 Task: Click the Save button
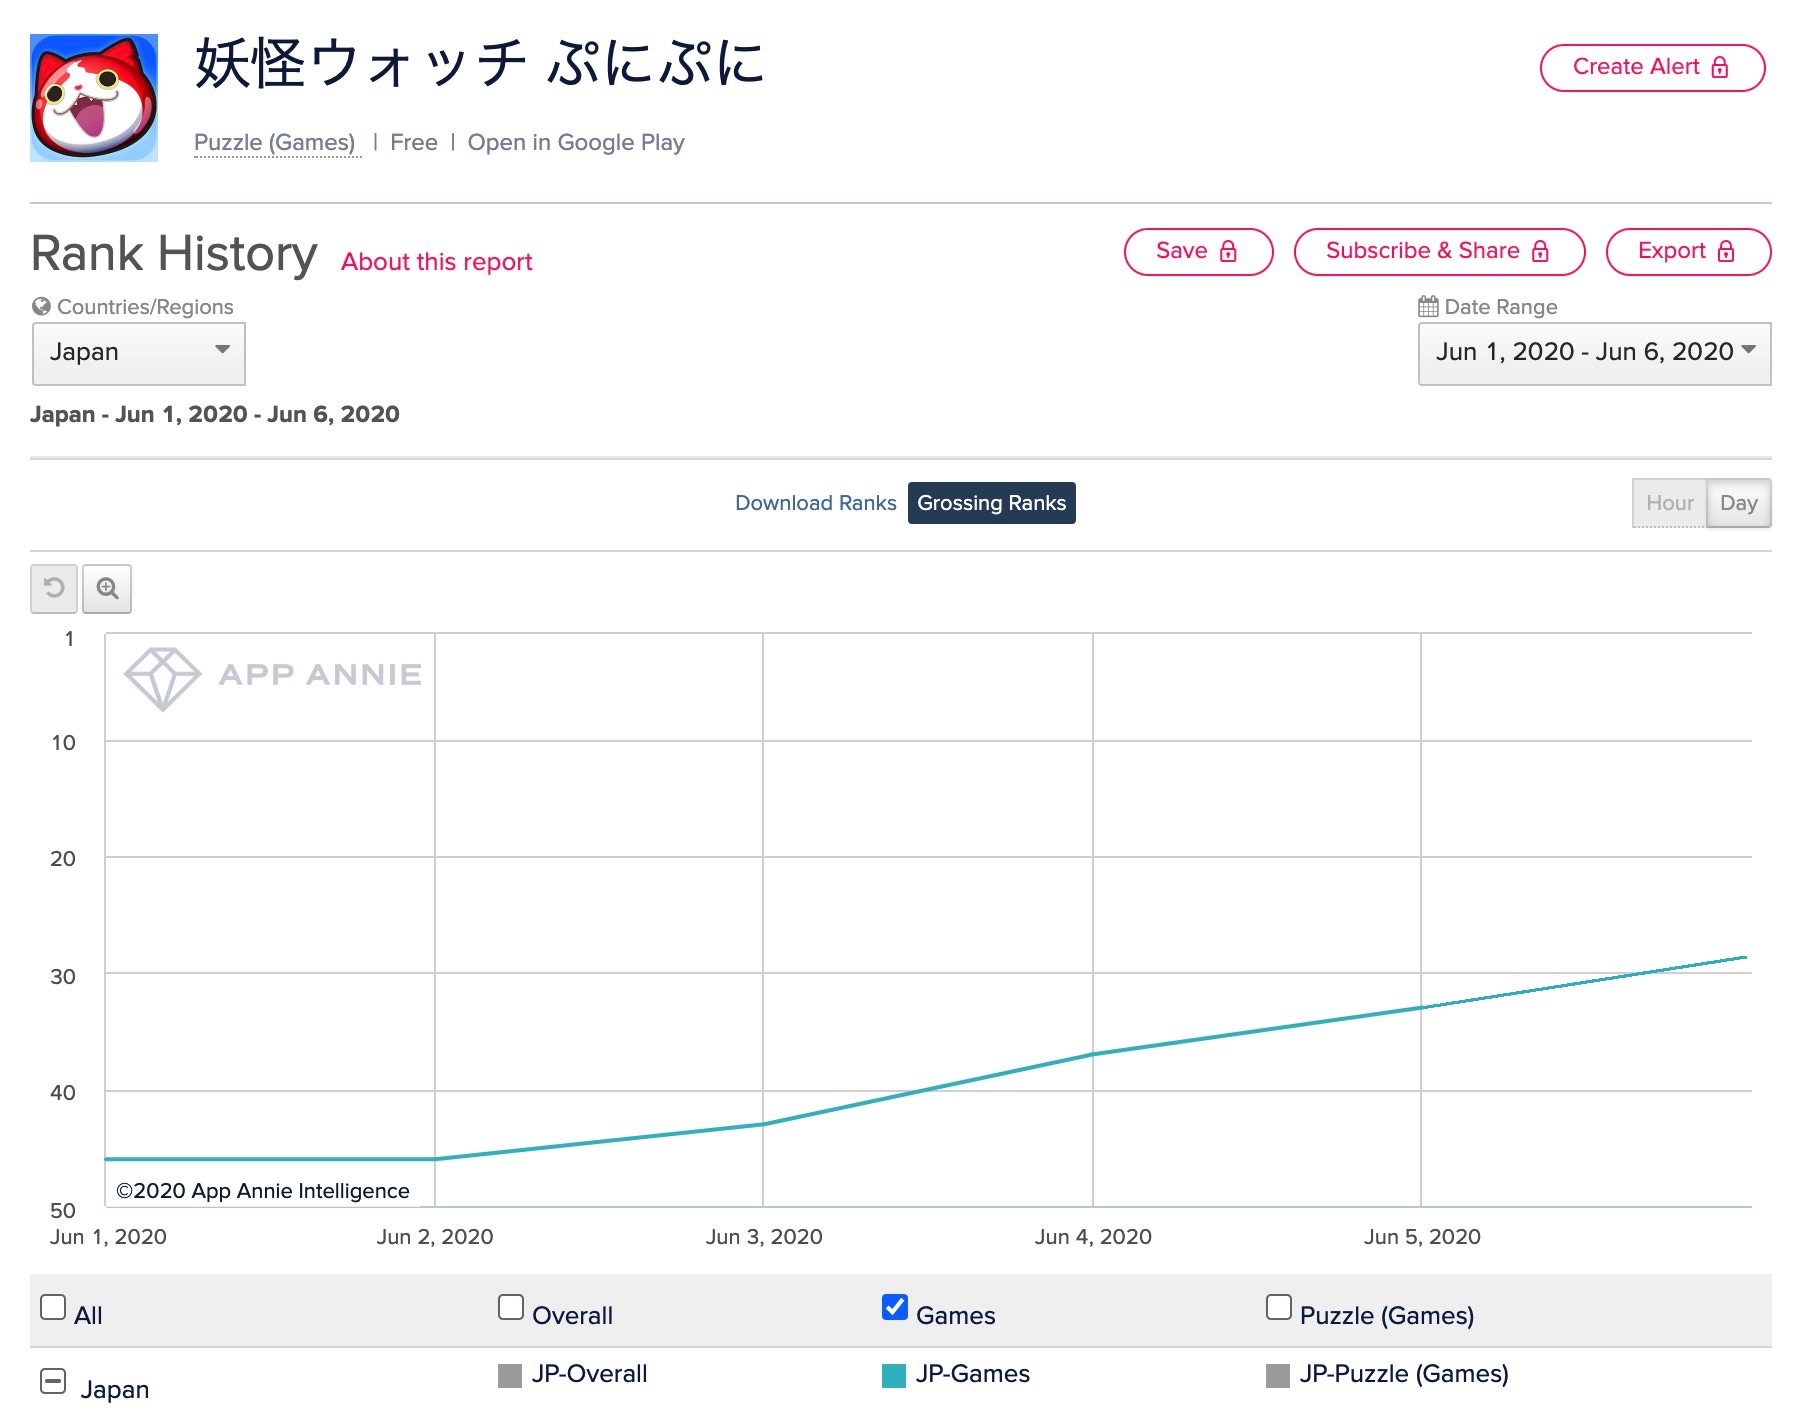1198,251
